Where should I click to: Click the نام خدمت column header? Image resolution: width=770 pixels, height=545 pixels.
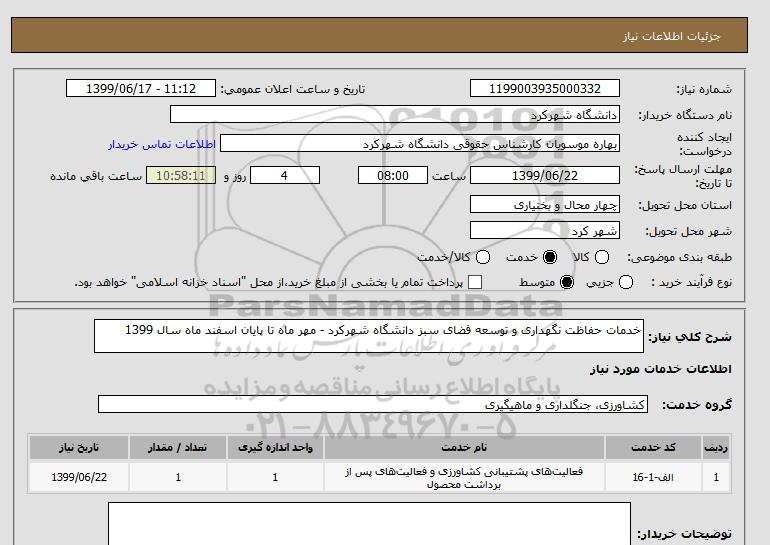(464, 447)
